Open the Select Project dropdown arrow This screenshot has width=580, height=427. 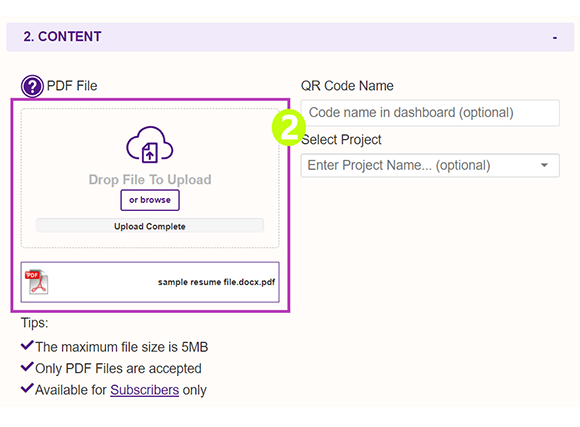(544, 165)
